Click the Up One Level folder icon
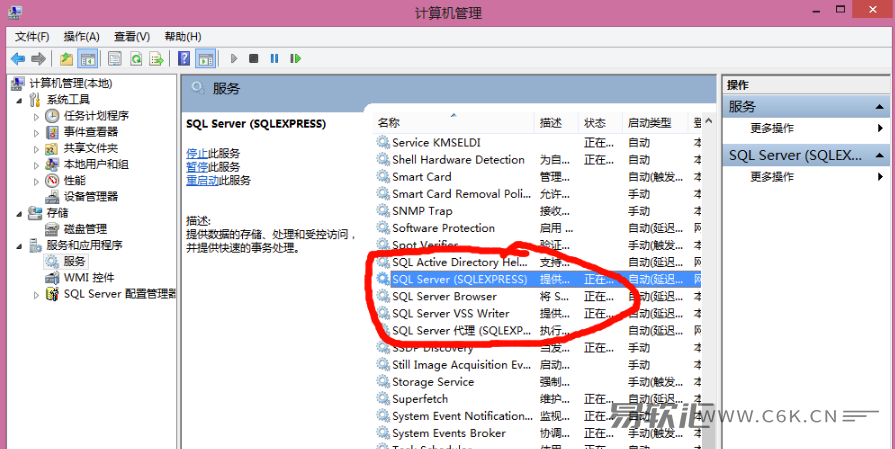 click(67, 58)
